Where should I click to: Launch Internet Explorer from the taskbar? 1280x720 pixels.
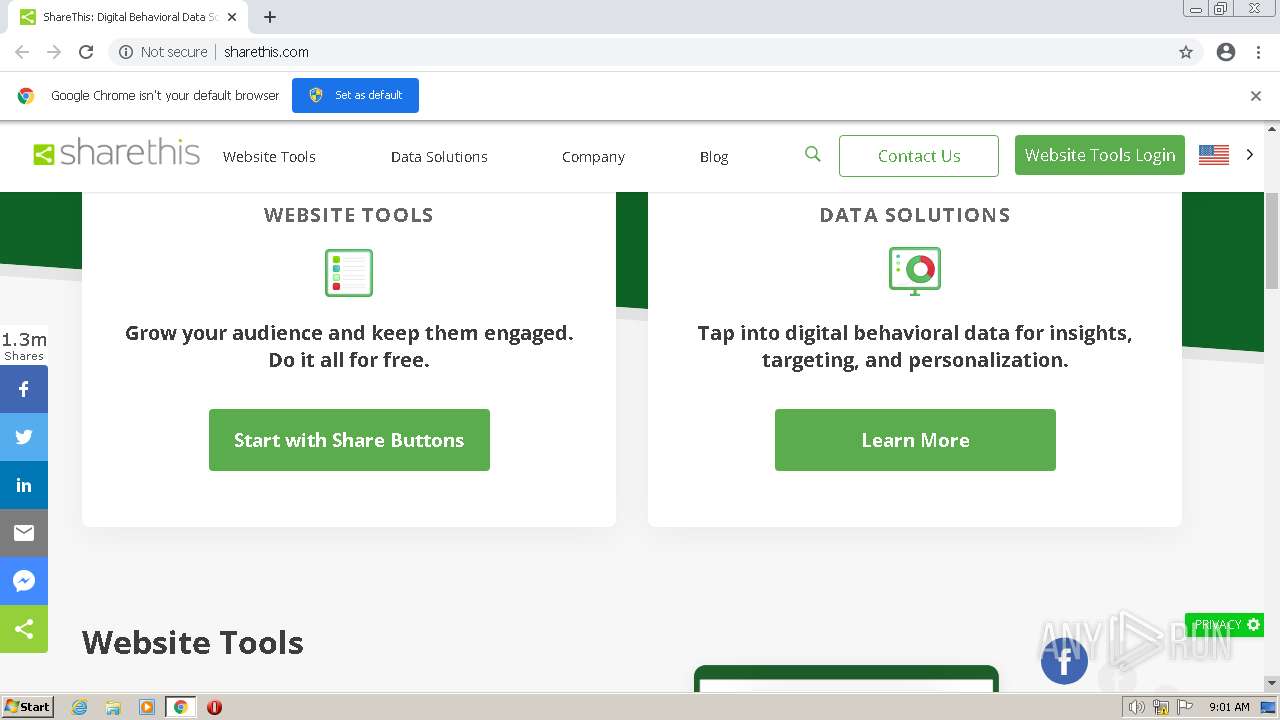click(x=80, y=707)
